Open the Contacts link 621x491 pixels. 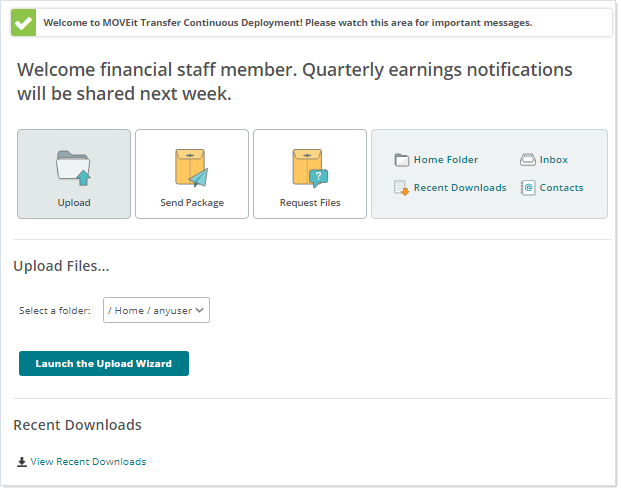click(561, 188)
